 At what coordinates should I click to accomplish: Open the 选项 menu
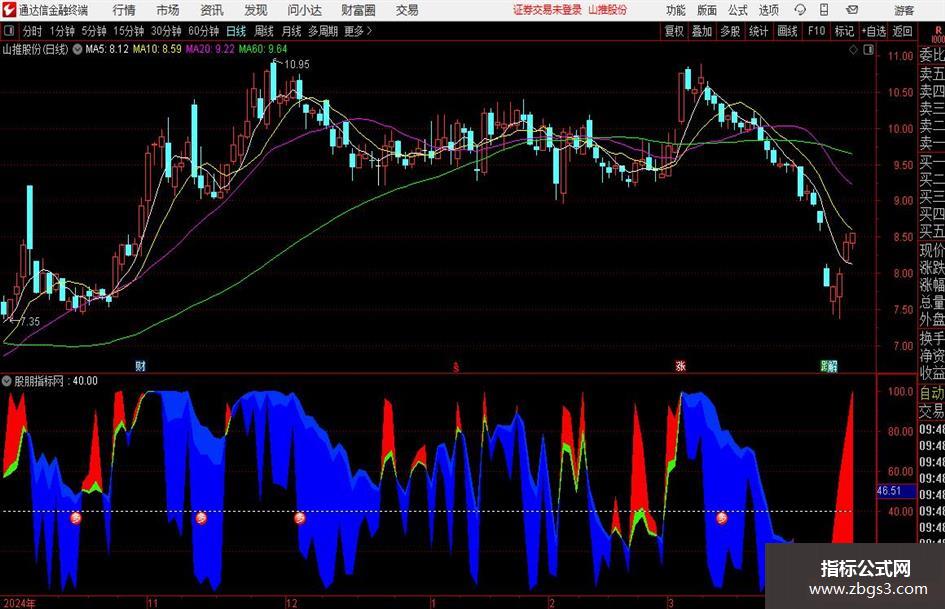[x=768, y=10]
